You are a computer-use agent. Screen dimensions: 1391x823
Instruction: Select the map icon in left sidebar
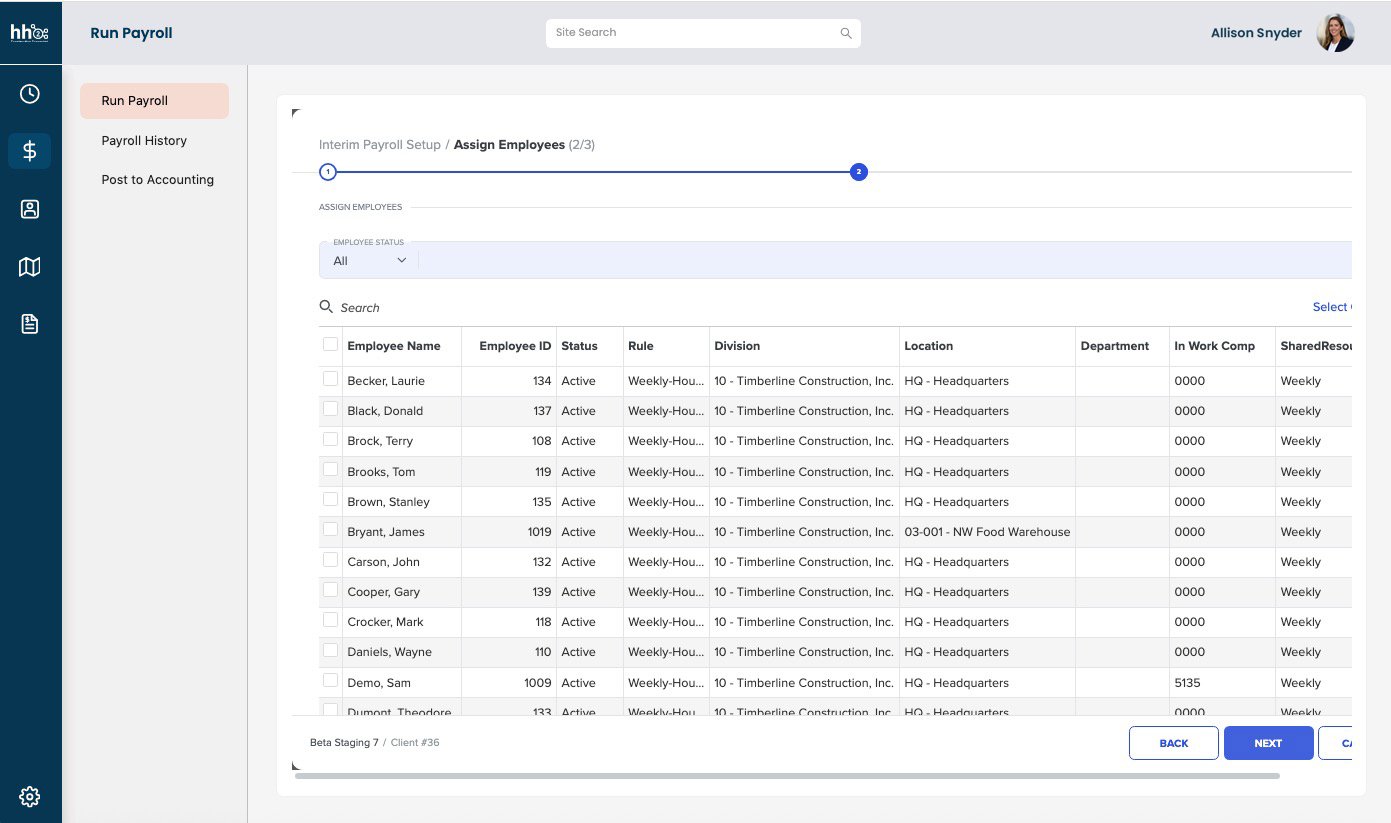tap(29, 266)
